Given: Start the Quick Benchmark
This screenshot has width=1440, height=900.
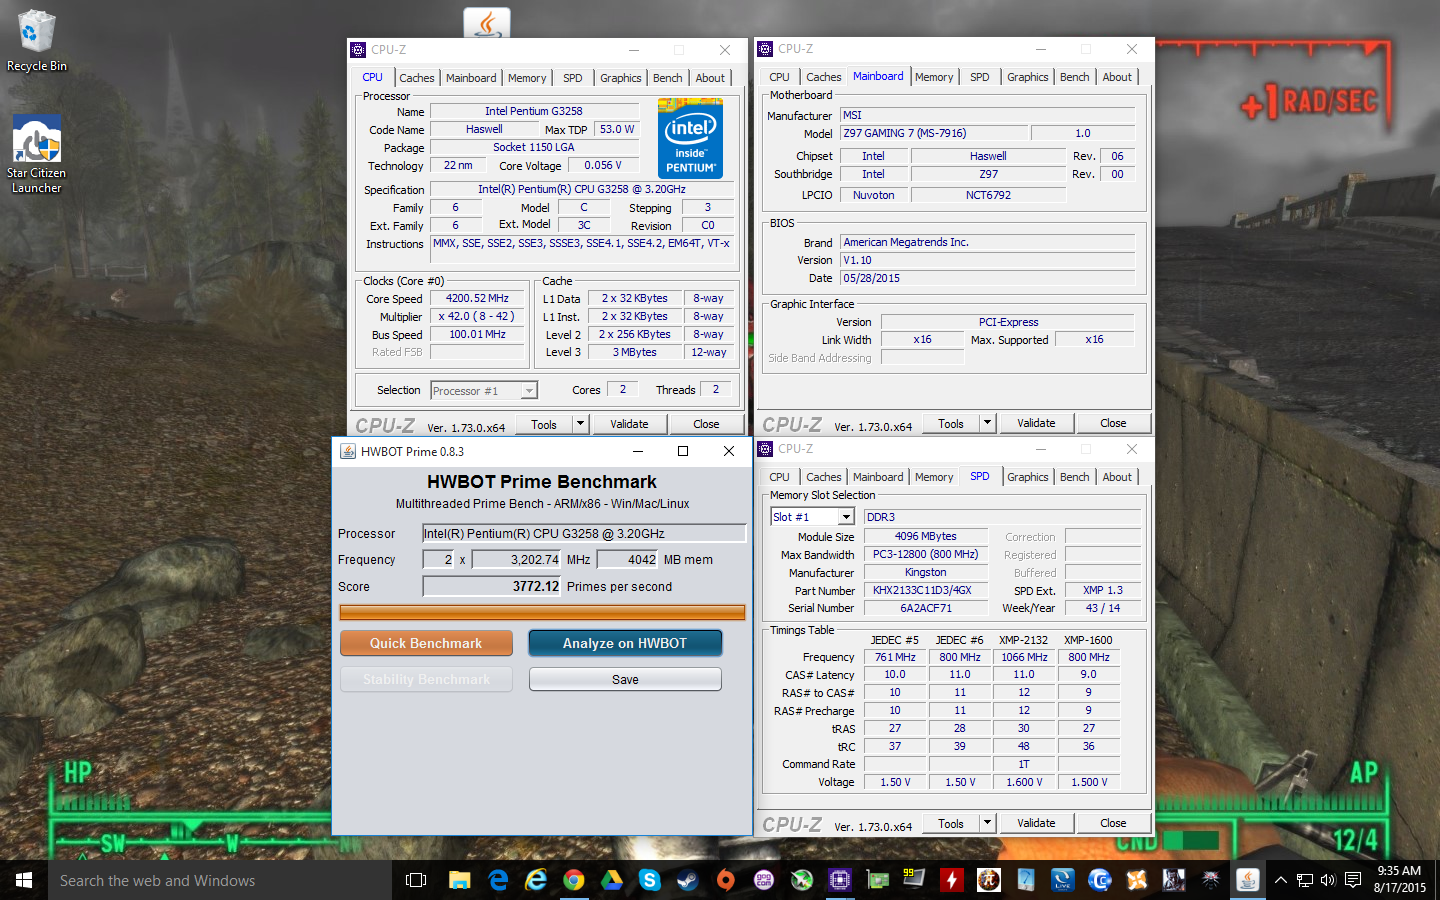Looking at the screenshot, I should click(426, 643).
